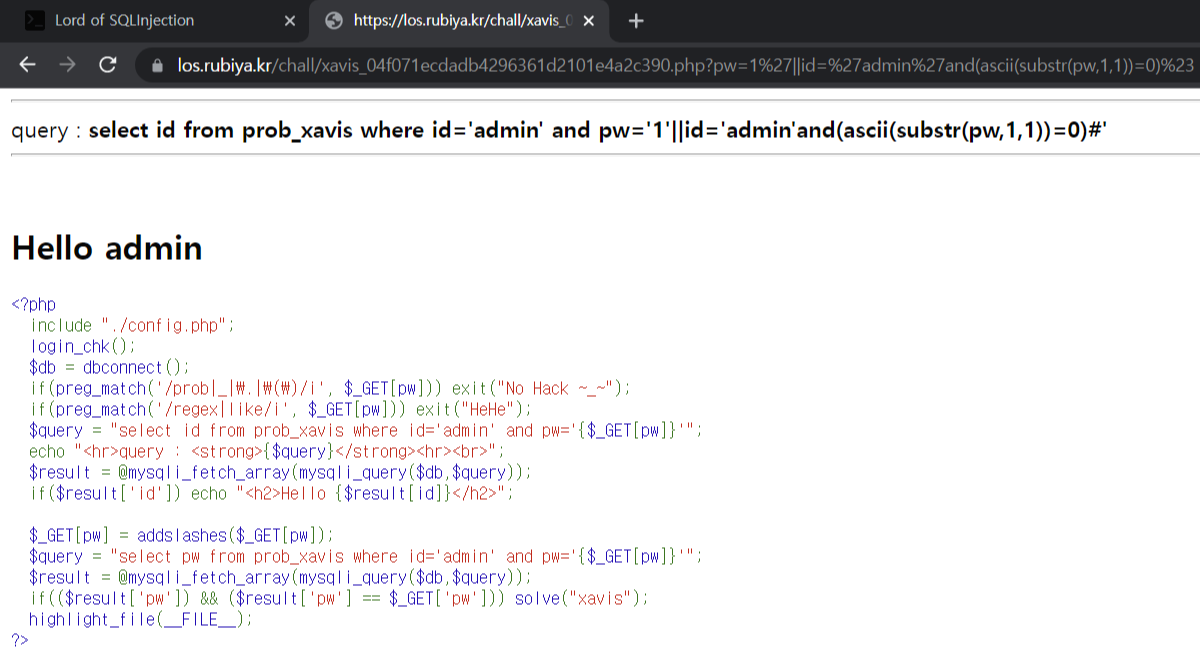The height and width of the screenshot is (653, 1200).
Task: Switch to the Lord of SQLInjection tab
Action: [x=160, y=20]
